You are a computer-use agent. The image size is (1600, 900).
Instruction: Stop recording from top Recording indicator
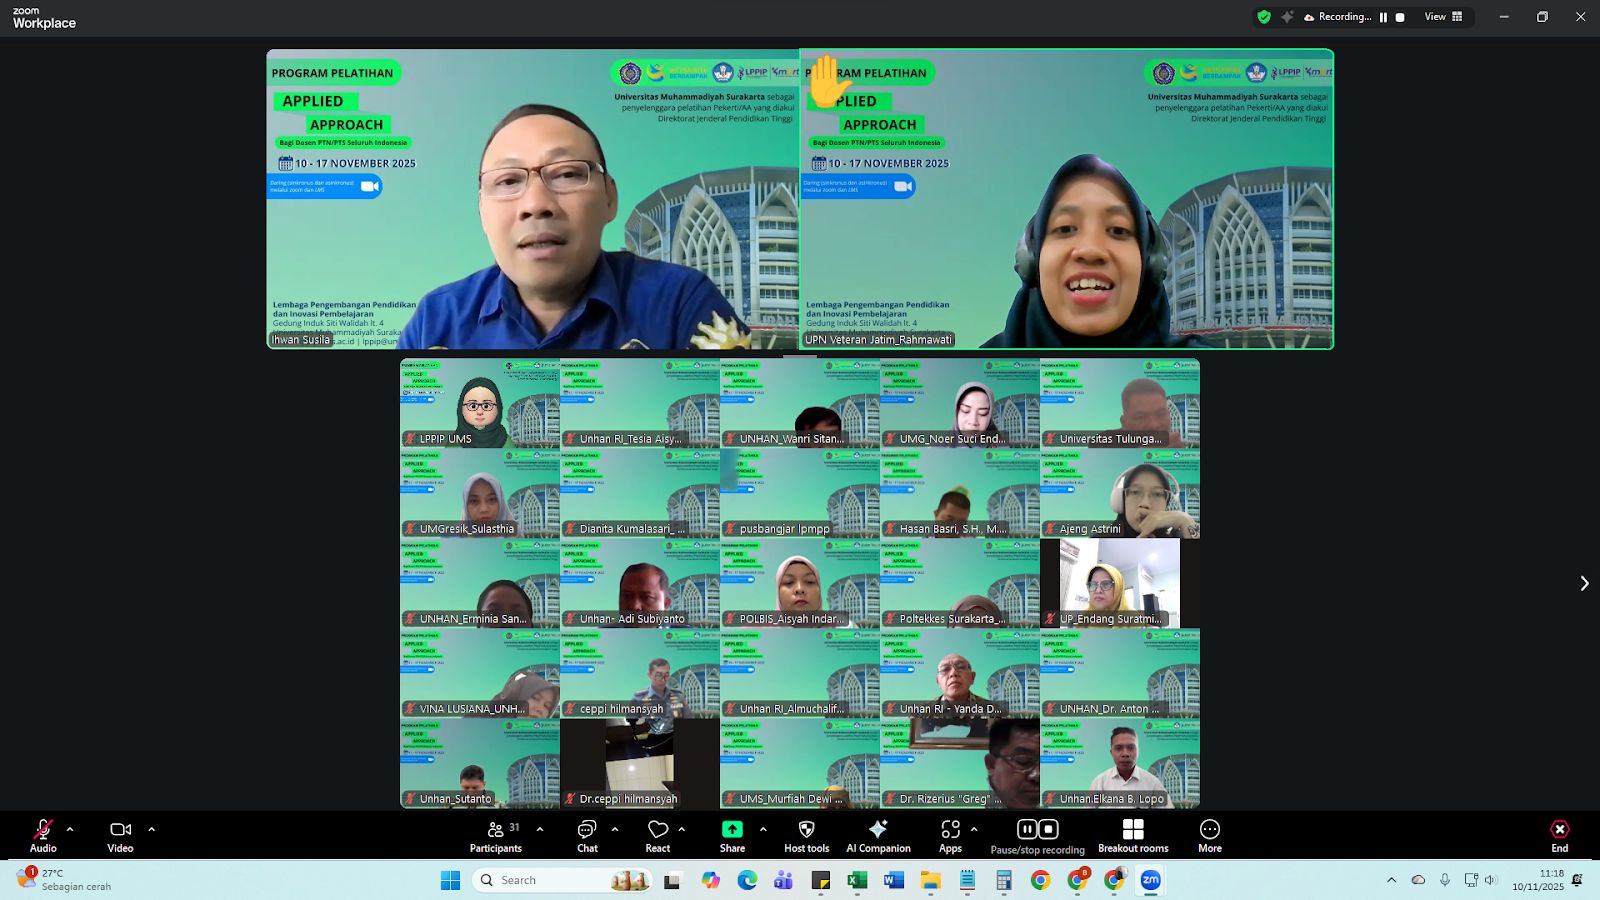pos(1400,17)
